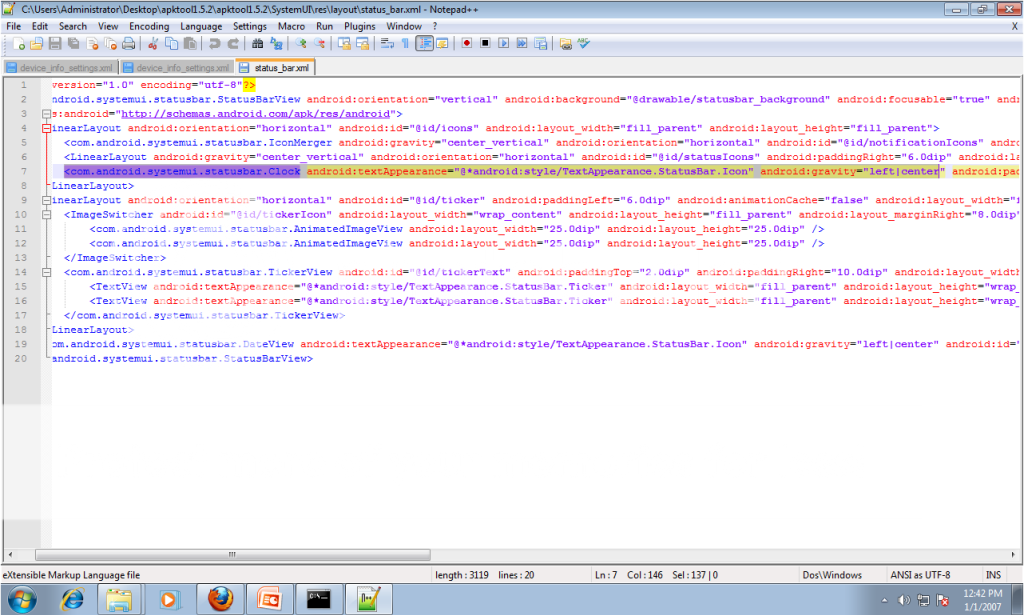Click the Undo arrow icon
Viewport: 1024px width, 615px height.
(215, 44)
